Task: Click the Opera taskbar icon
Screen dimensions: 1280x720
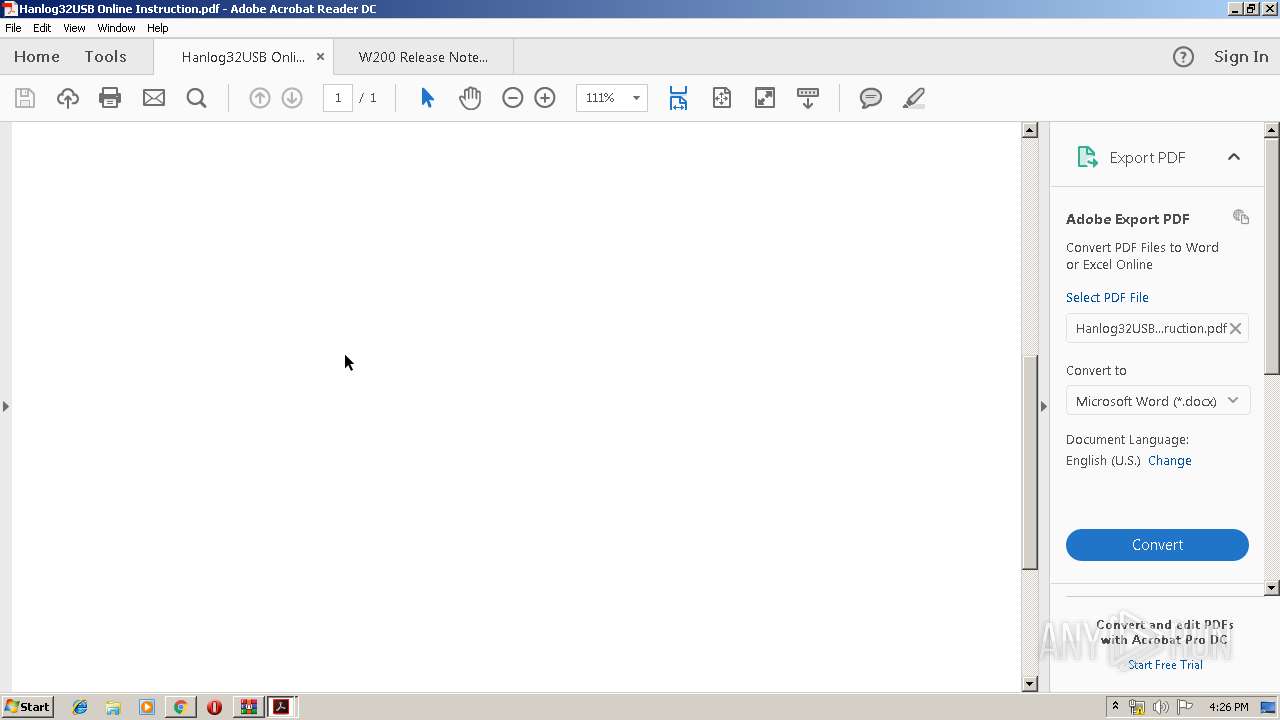Action: pyautogui.click(x=214, y=707)
